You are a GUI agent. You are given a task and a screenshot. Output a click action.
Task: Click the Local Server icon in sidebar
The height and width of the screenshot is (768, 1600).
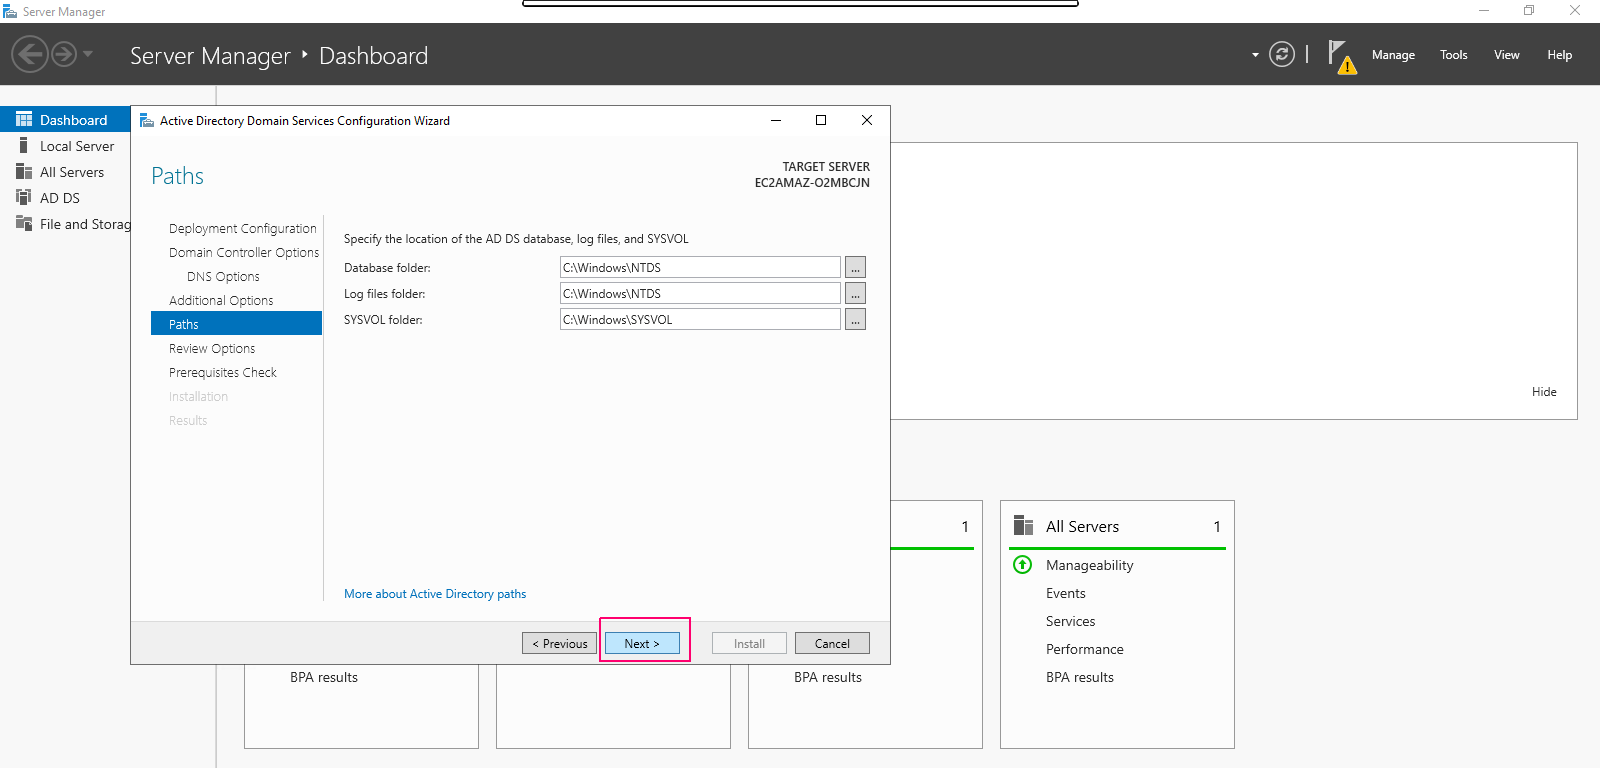pos(24,145)
